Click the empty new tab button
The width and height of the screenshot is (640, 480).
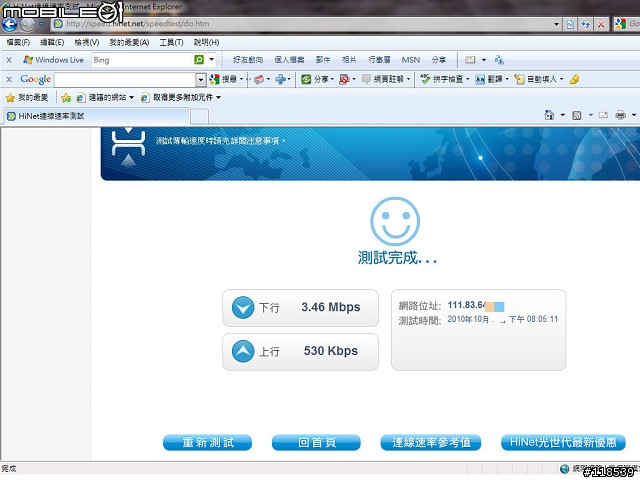[199, 116]
